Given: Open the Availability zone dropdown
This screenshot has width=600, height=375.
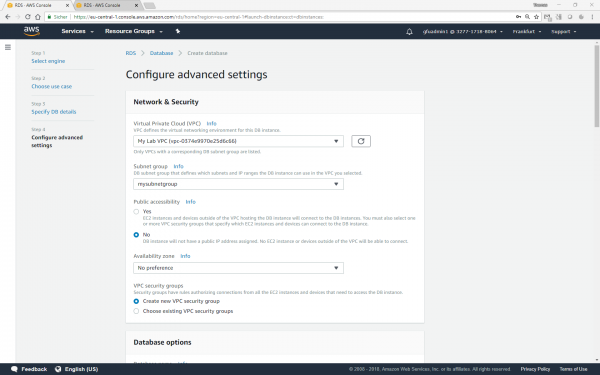Looking at the screenshot, I should pos(238,268).
